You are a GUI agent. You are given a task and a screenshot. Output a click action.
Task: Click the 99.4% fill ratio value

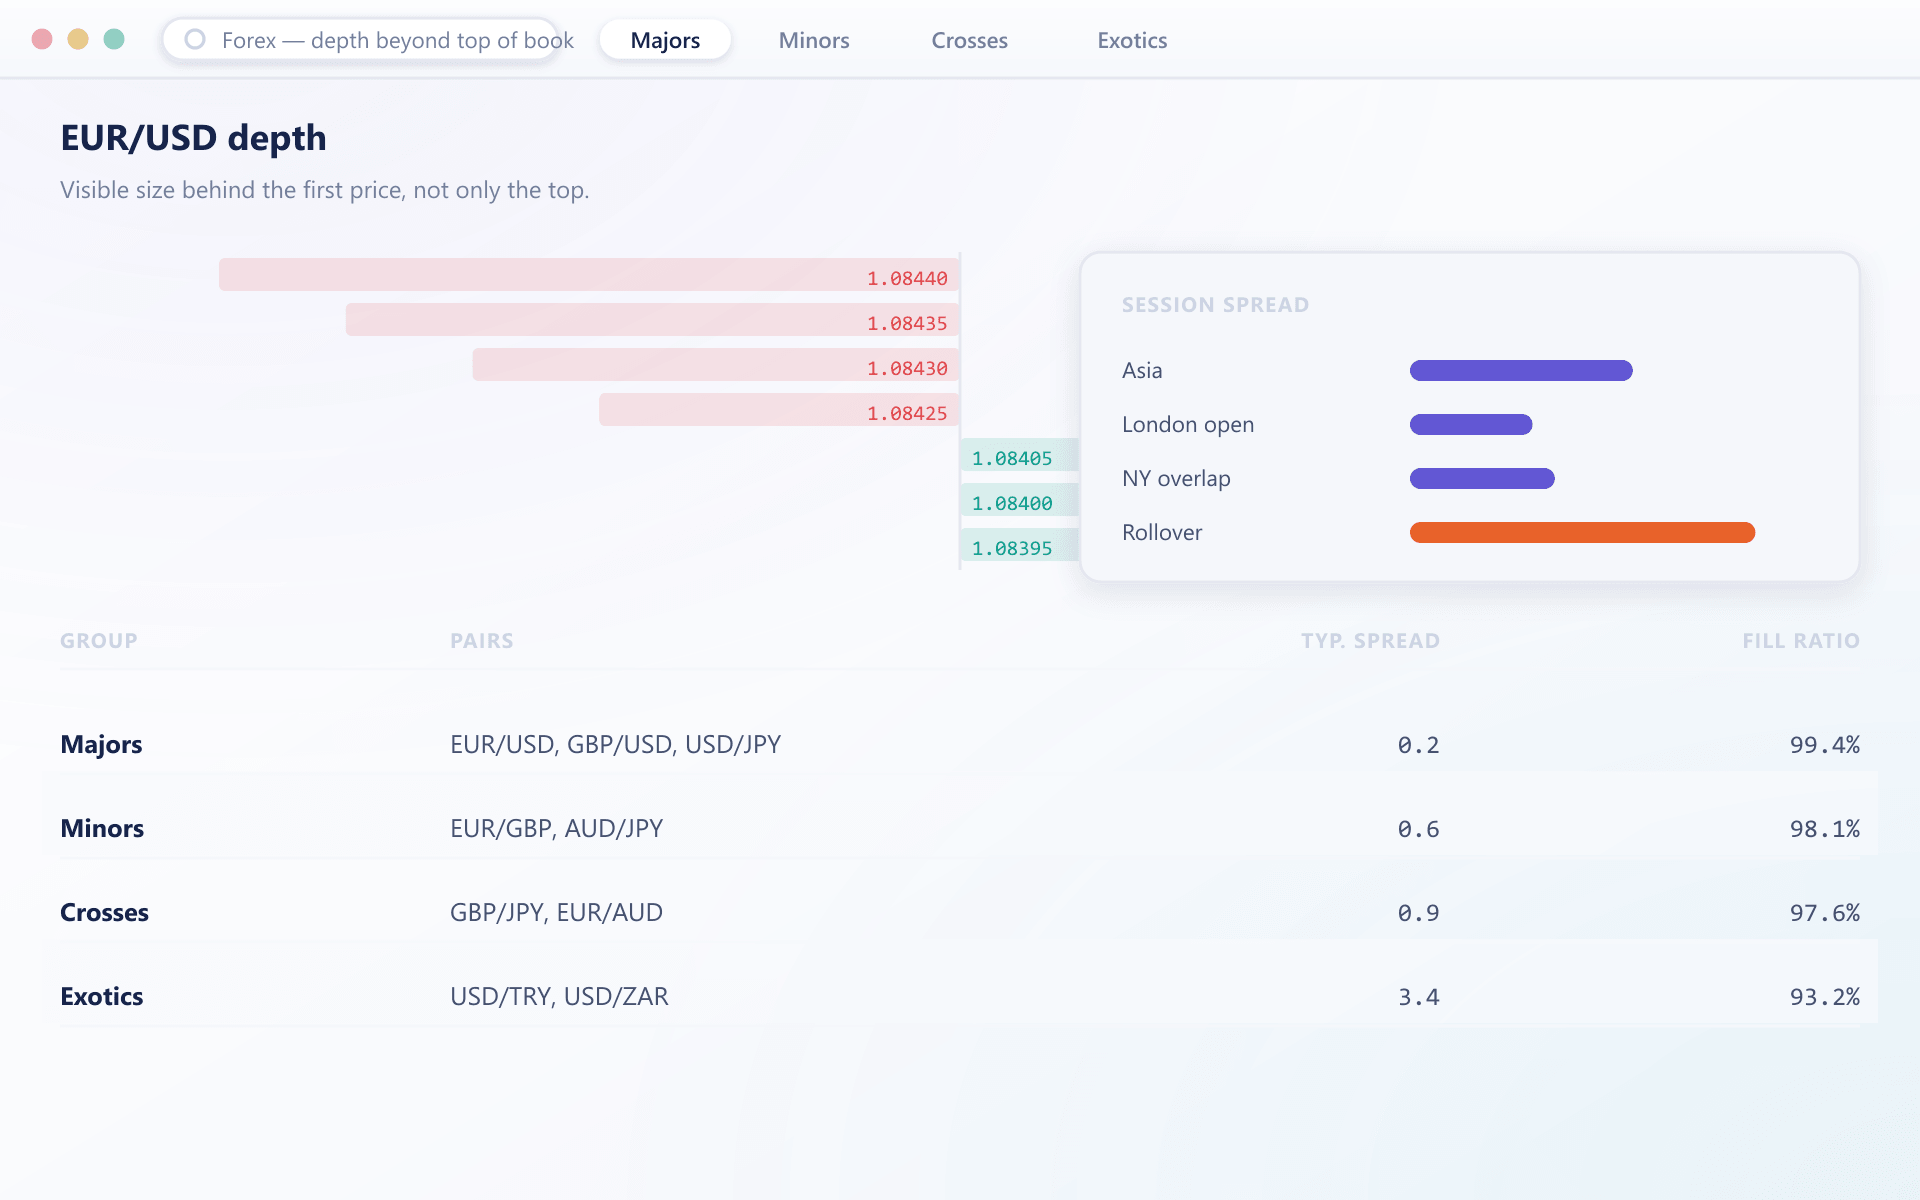point(1825,745)
